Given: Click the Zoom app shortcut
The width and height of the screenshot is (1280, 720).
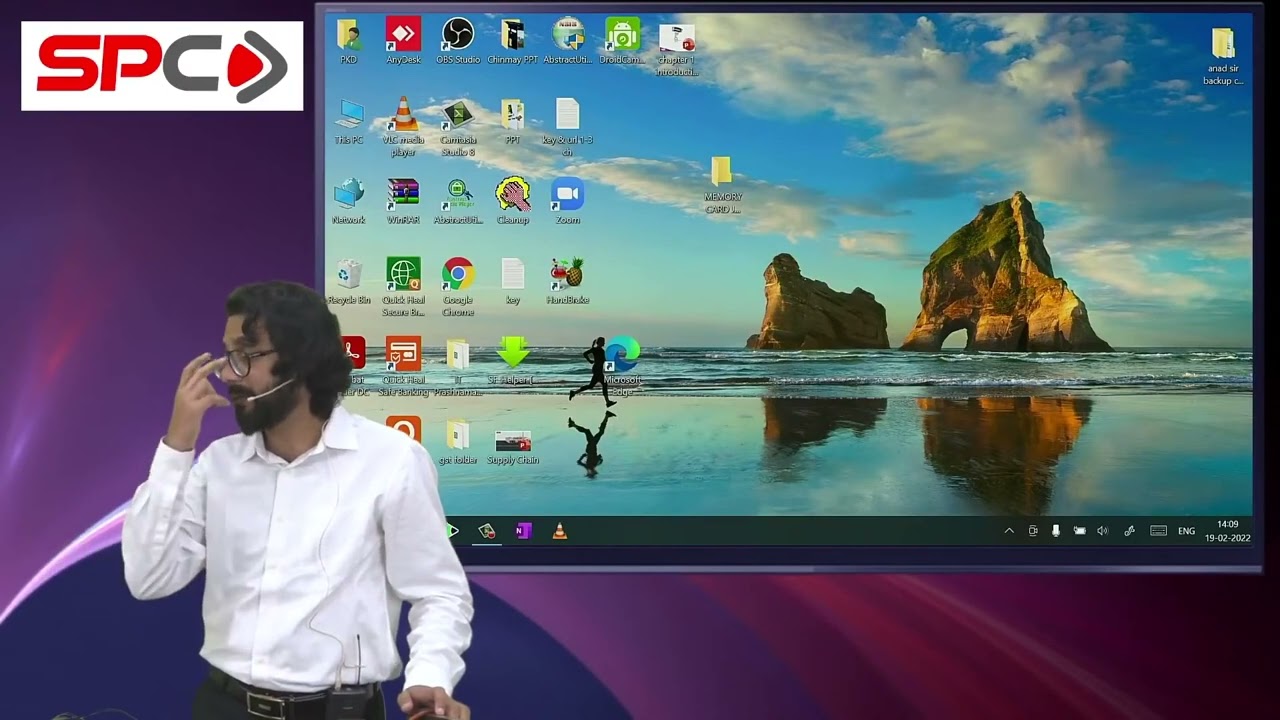Looking at the screenshot, I should tap(567, 201).
